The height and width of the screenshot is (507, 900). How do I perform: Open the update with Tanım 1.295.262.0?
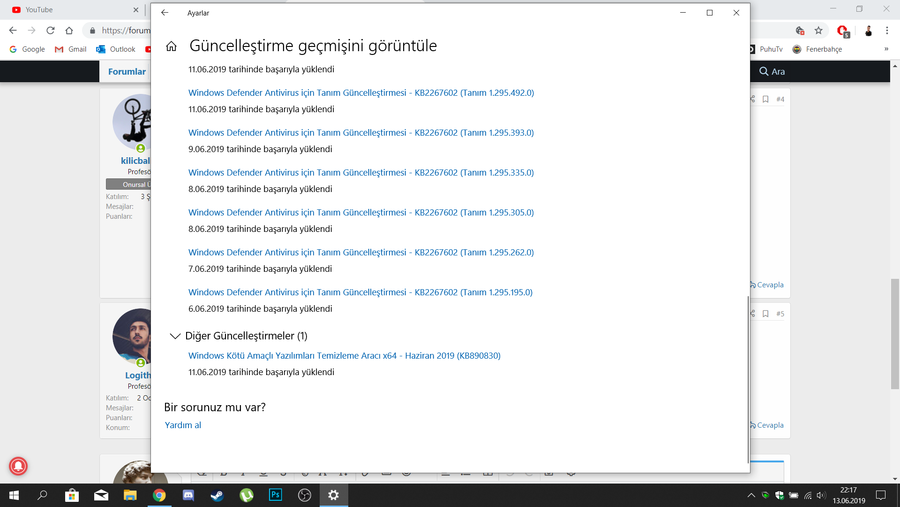[361, 252]
